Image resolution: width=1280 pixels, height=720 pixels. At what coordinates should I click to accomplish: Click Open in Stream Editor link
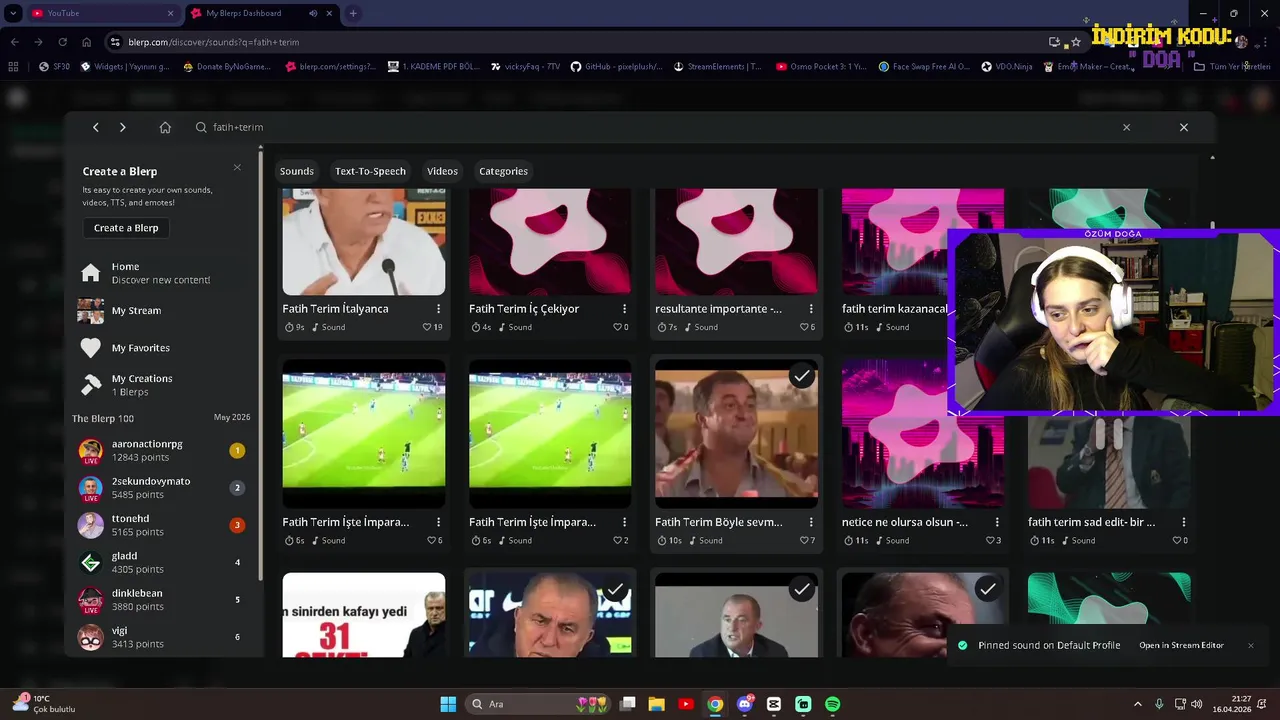(1181, 645)
